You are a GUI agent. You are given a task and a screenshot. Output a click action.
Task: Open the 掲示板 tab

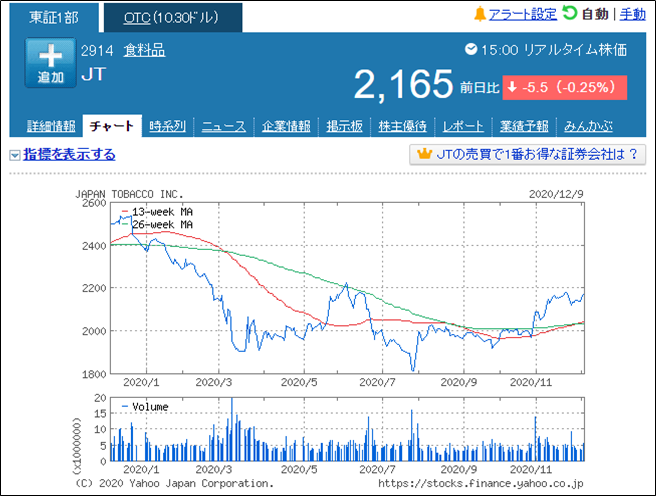344,126
